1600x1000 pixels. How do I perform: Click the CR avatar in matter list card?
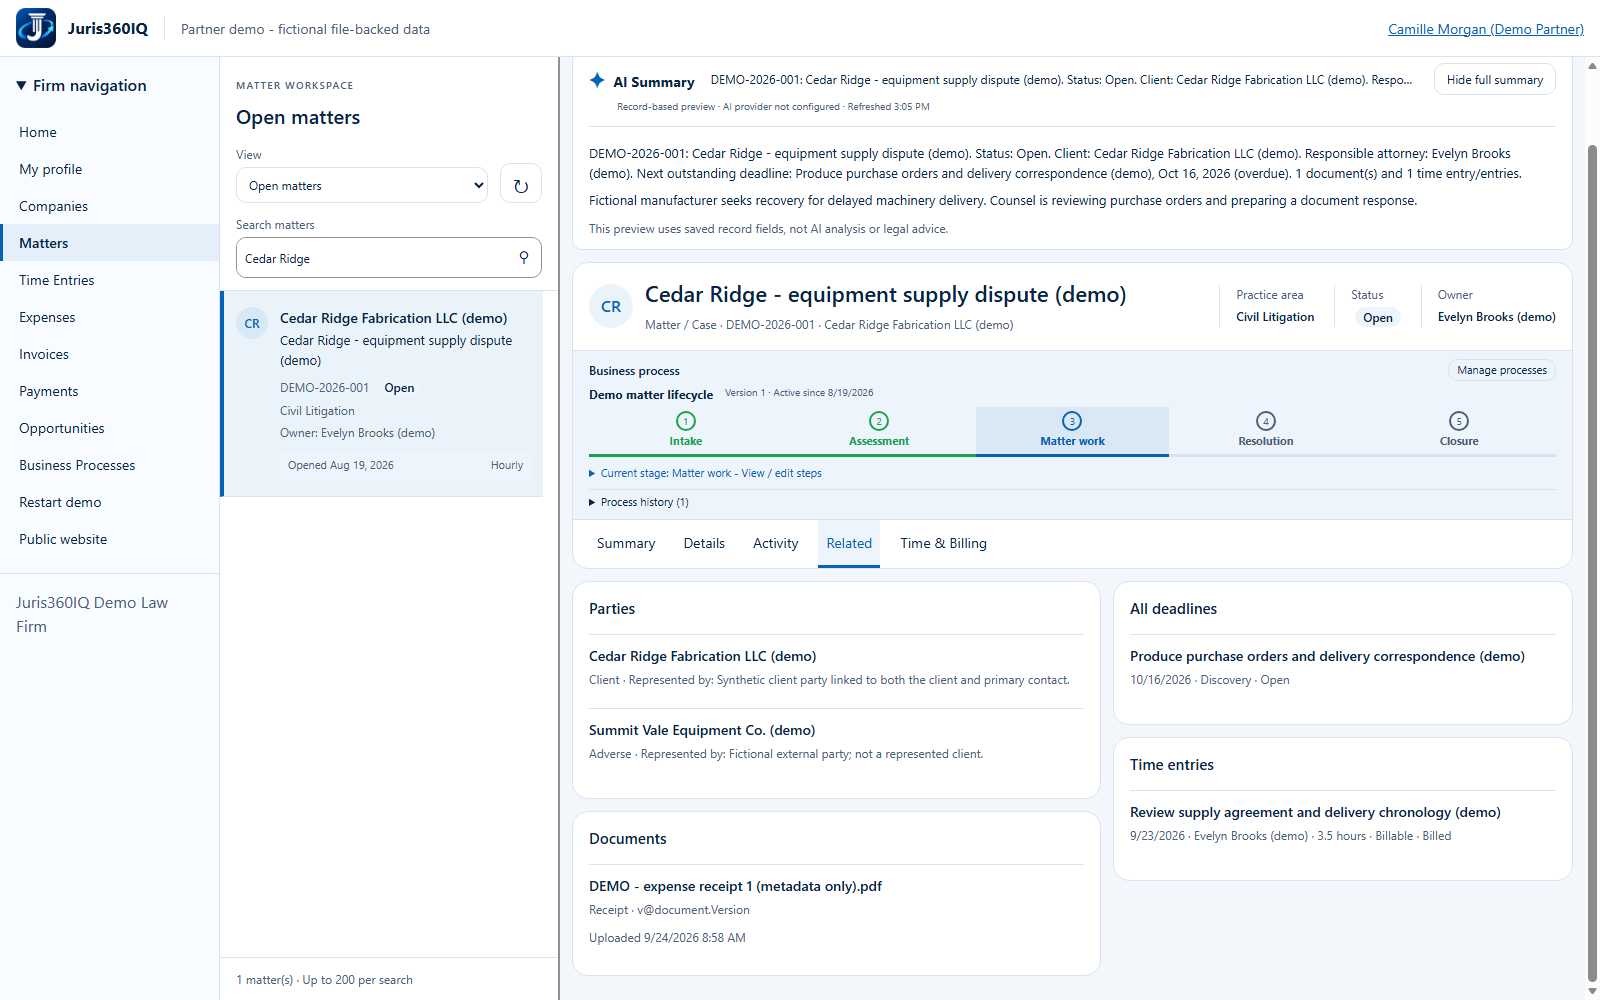(252, 324)
